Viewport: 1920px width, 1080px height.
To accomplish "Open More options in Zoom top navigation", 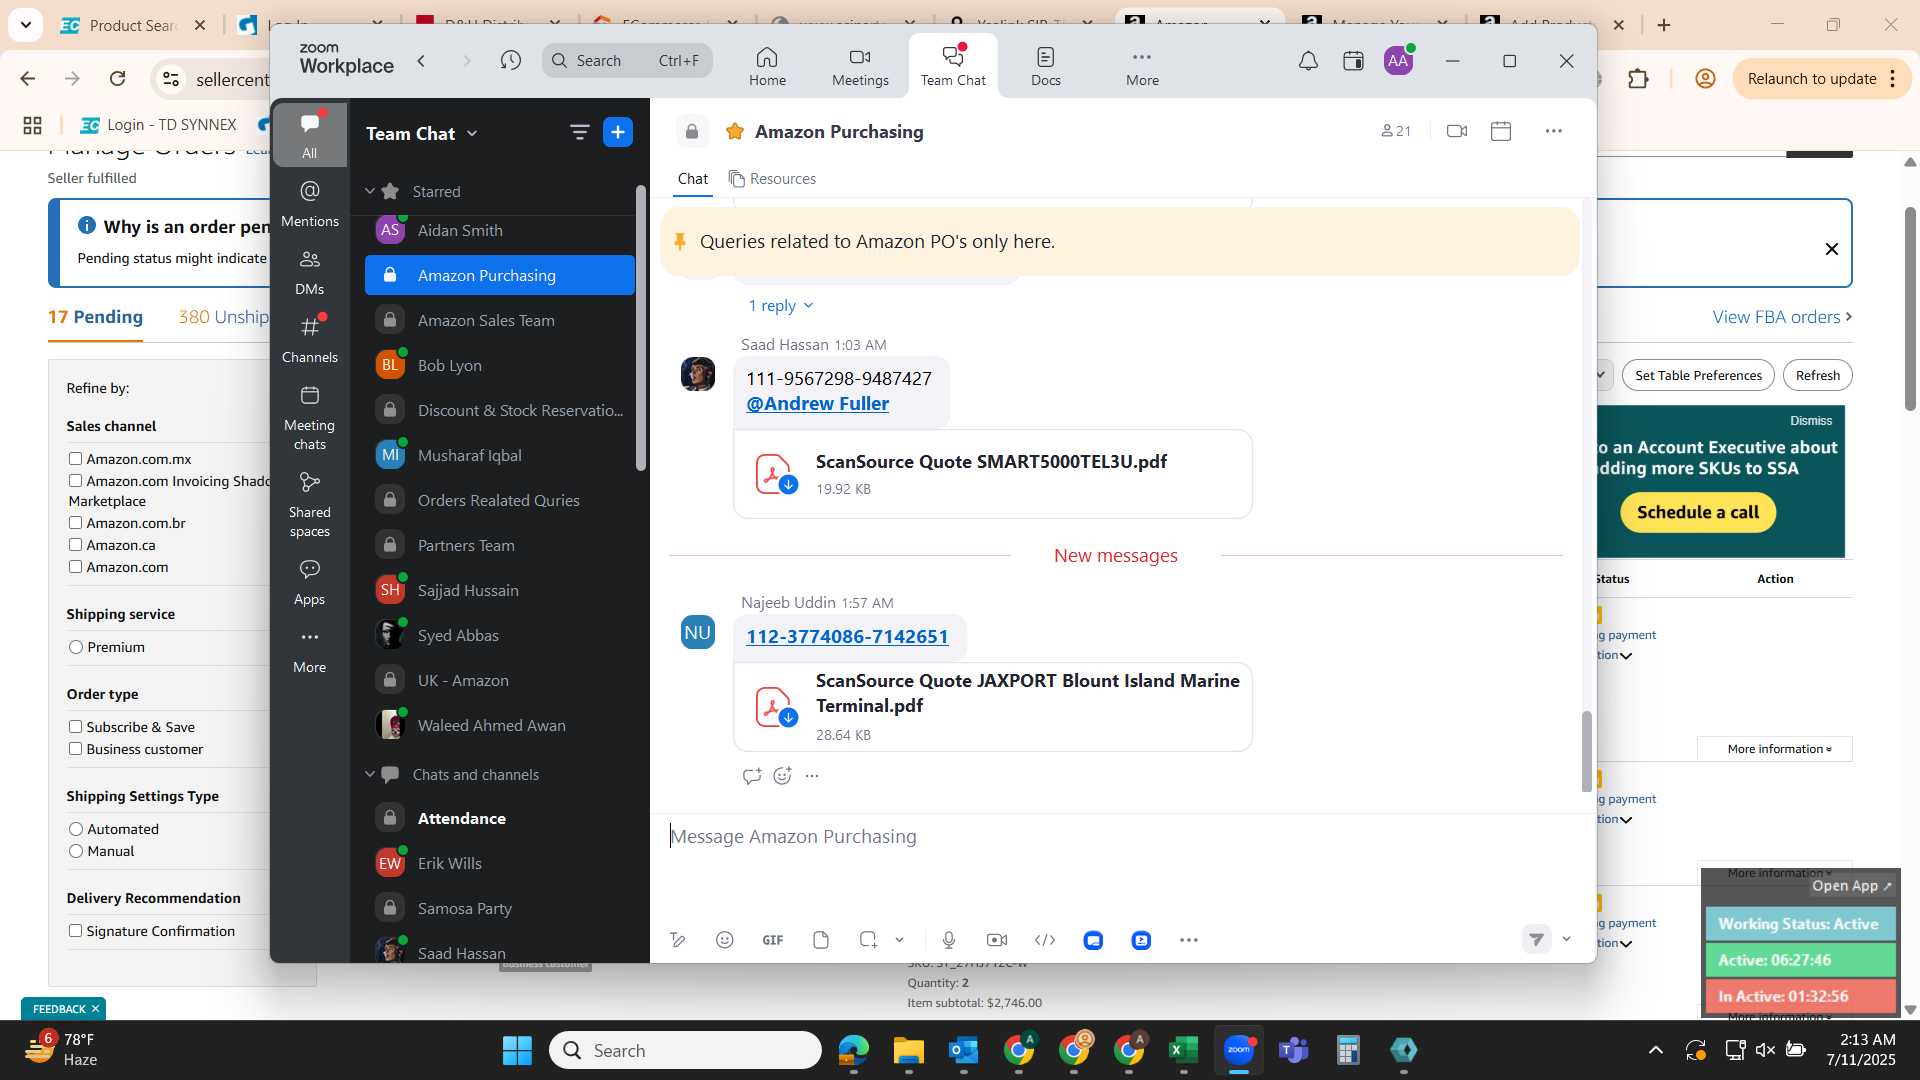I will click(x=1142, y=66).
